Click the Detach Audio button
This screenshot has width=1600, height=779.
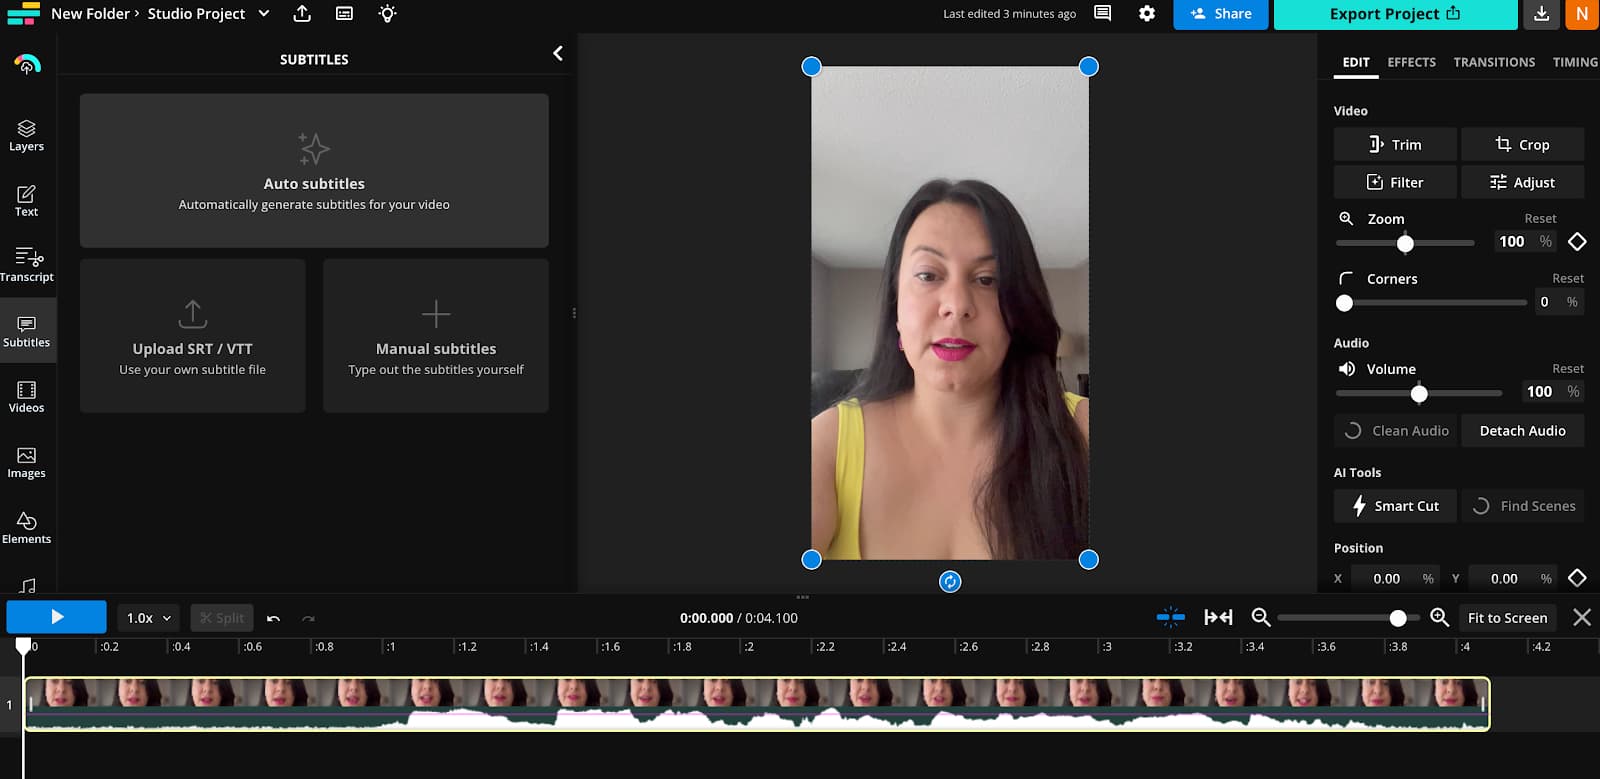[1522, 431]
